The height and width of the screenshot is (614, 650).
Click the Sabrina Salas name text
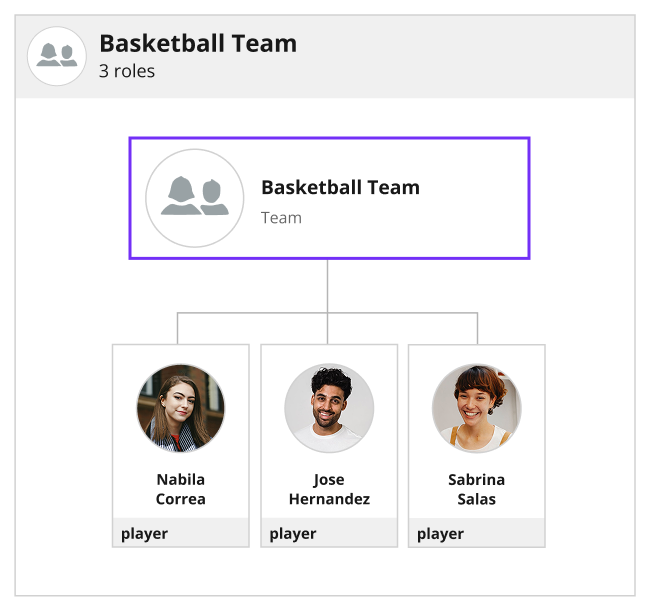coord(477,489)
